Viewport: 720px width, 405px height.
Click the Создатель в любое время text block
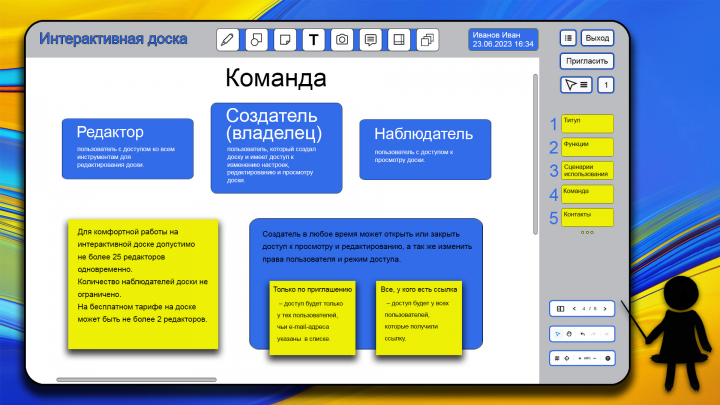(367, 247)
